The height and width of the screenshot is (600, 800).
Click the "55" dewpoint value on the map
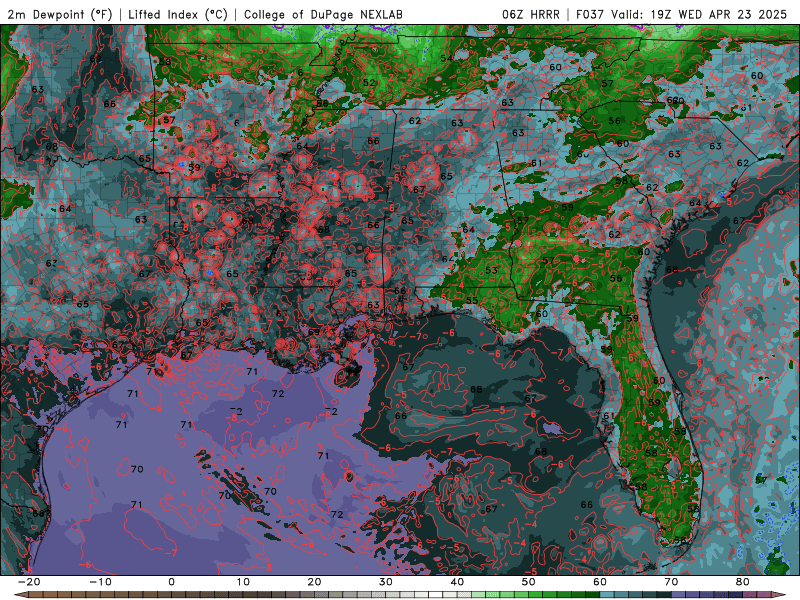tap(471, 301)
